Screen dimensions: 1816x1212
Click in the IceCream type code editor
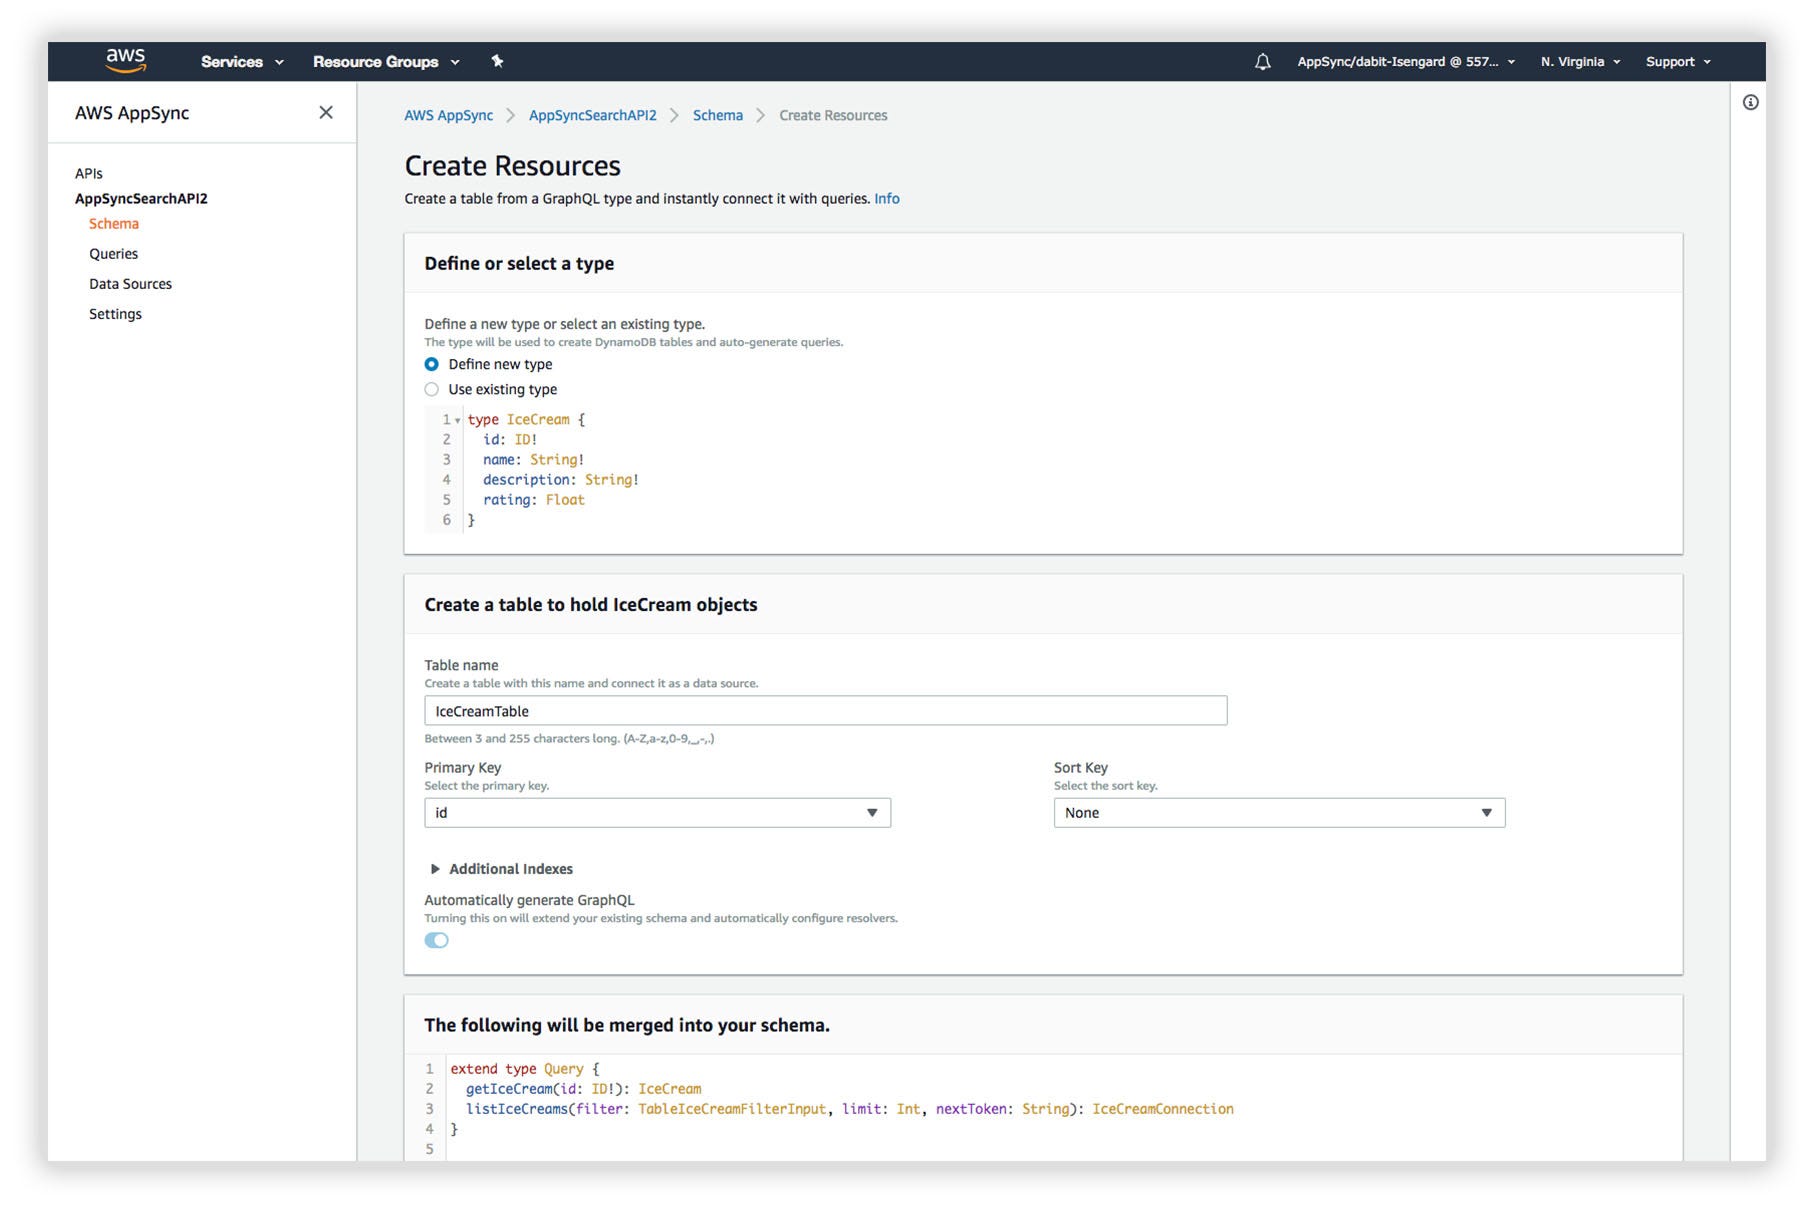click(x=1043, y=470)
